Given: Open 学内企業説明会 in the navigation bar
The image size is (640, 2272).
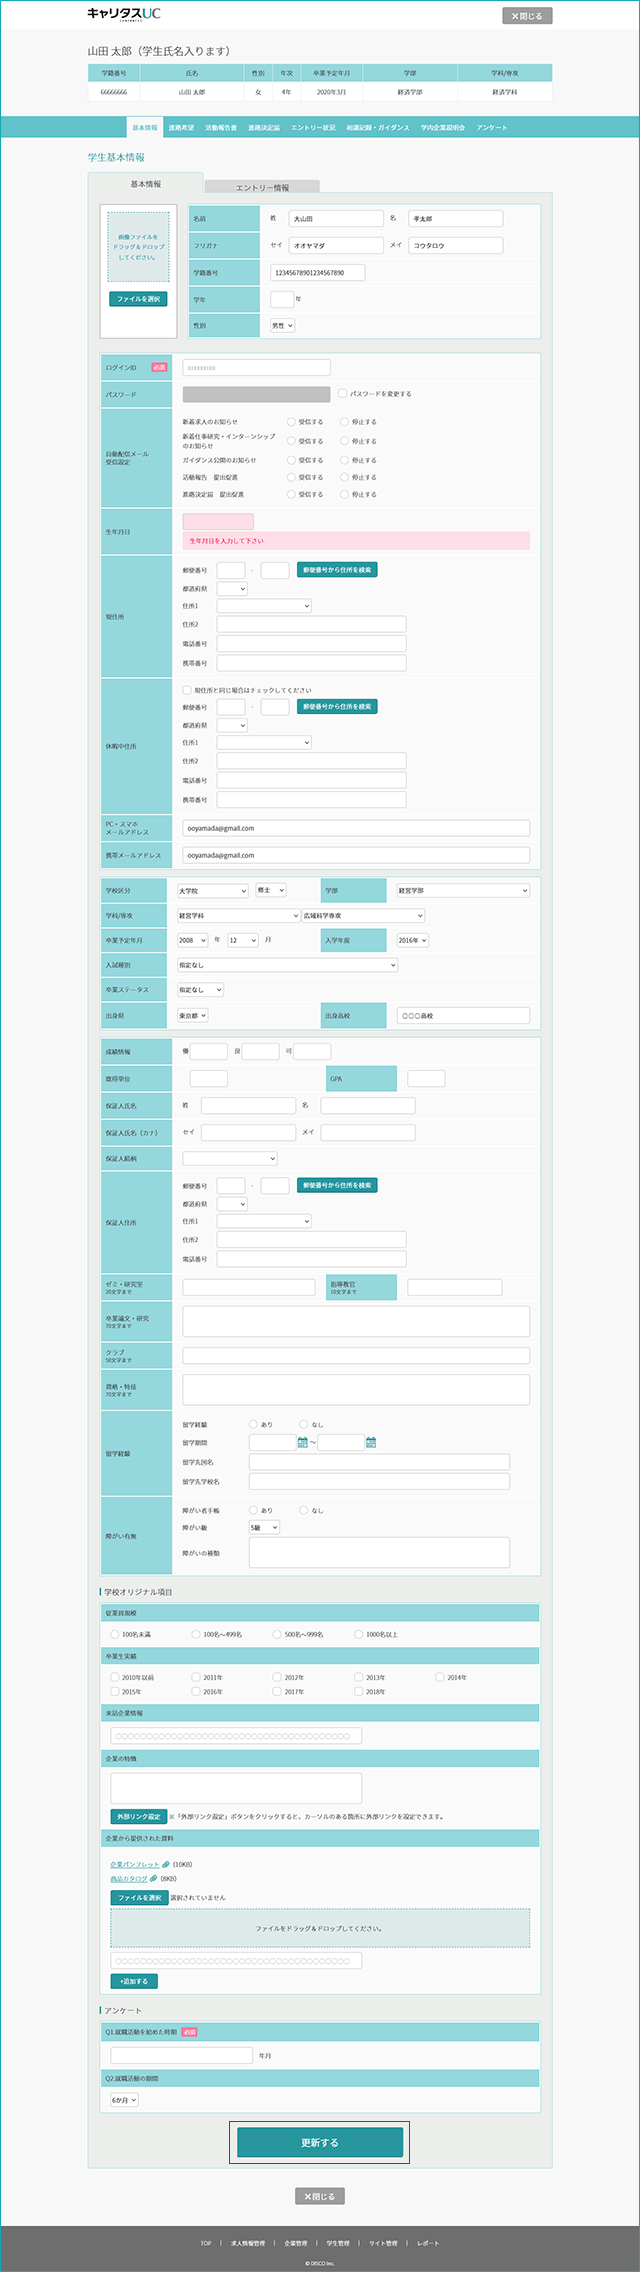Looking at the screenshot, I should click(443, 127).
